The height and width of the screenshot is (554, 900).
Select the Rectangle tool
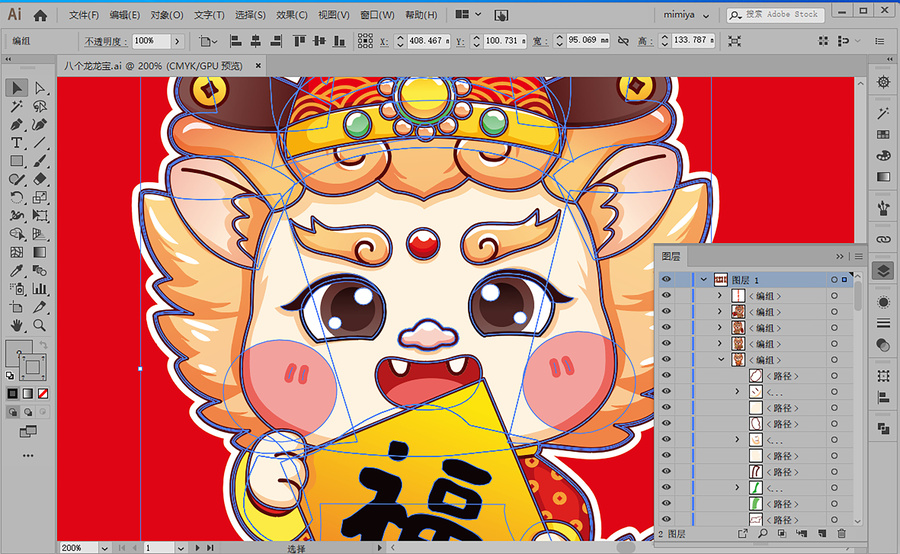(x=17, y=161)
